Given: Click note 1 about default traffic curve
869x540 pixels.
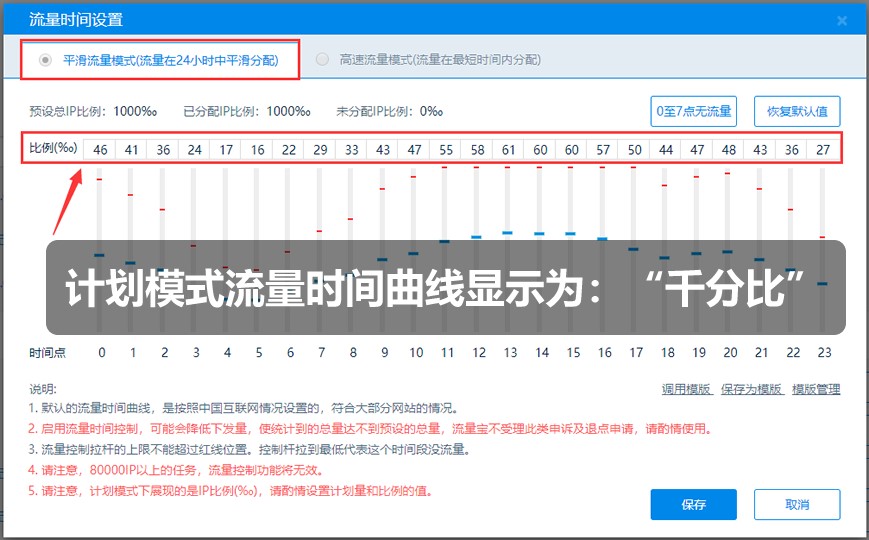Looking at the screenshot, I should pos(244,409).
